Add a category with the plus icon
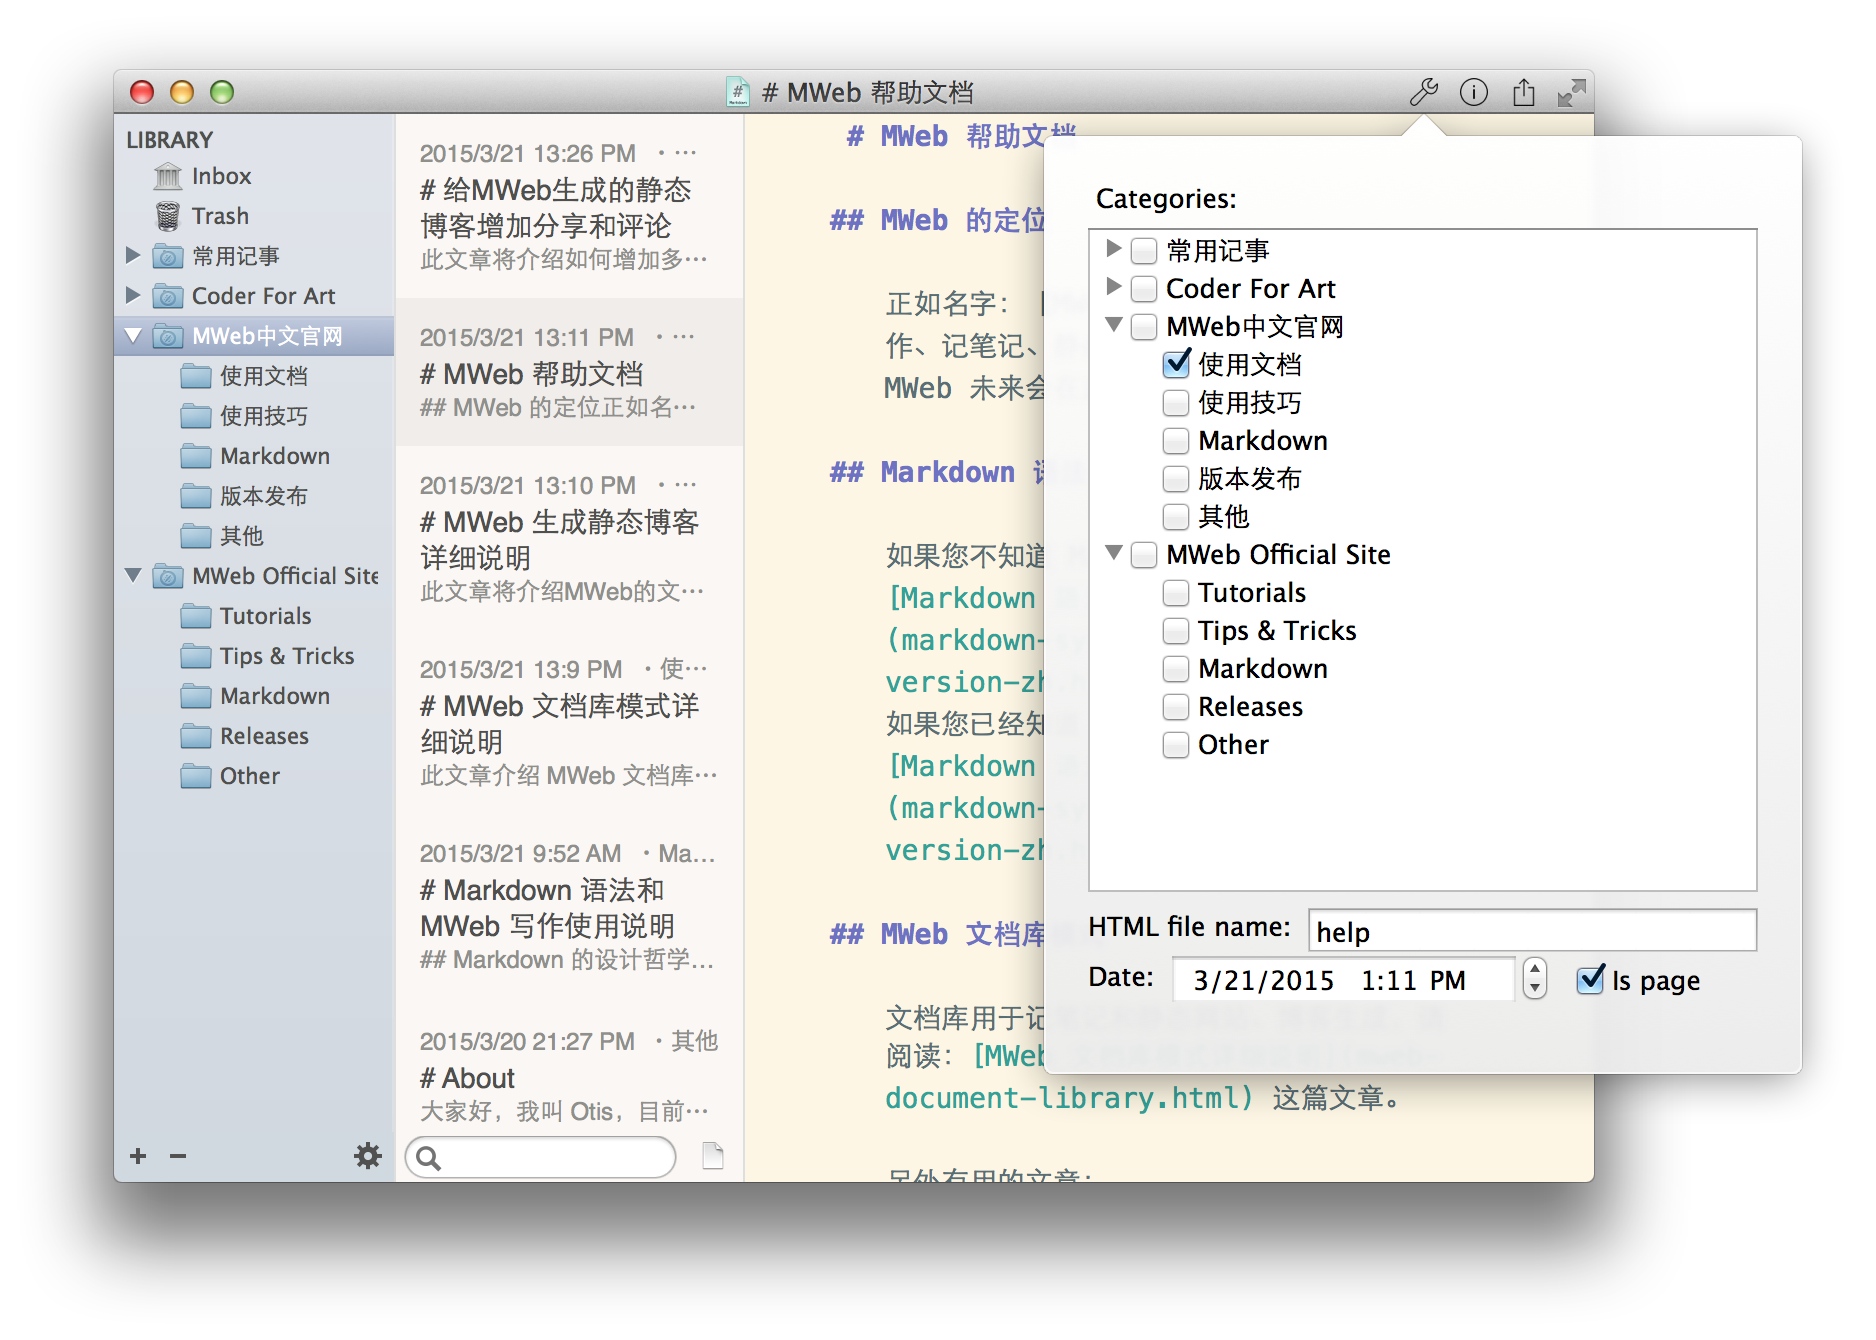This screenshot has height=1340, width=1876. coord(138,1156)
